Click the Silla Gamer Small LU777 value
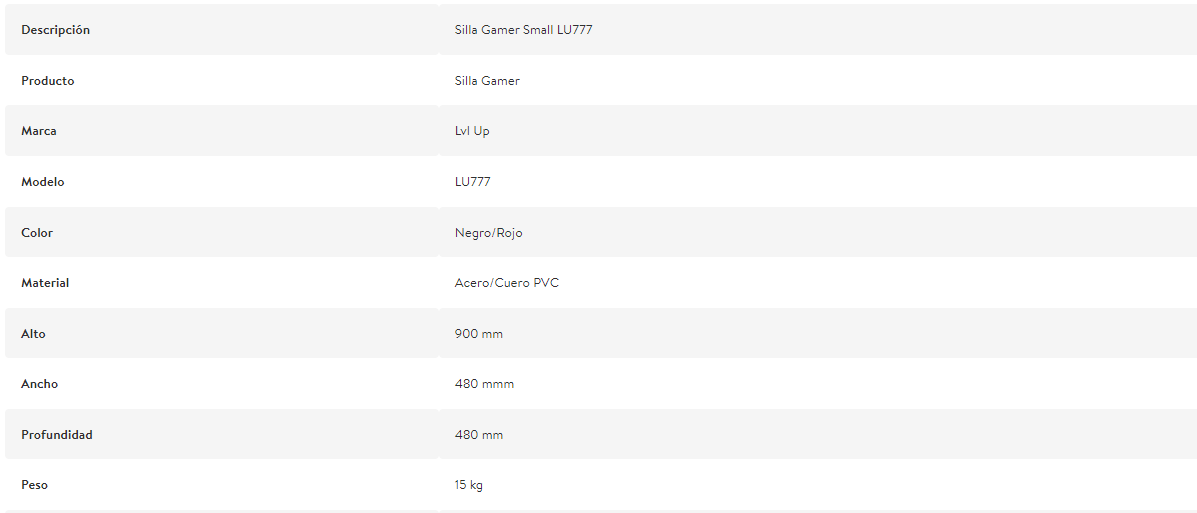The image size is (1197, 513). tap(523, 30)
